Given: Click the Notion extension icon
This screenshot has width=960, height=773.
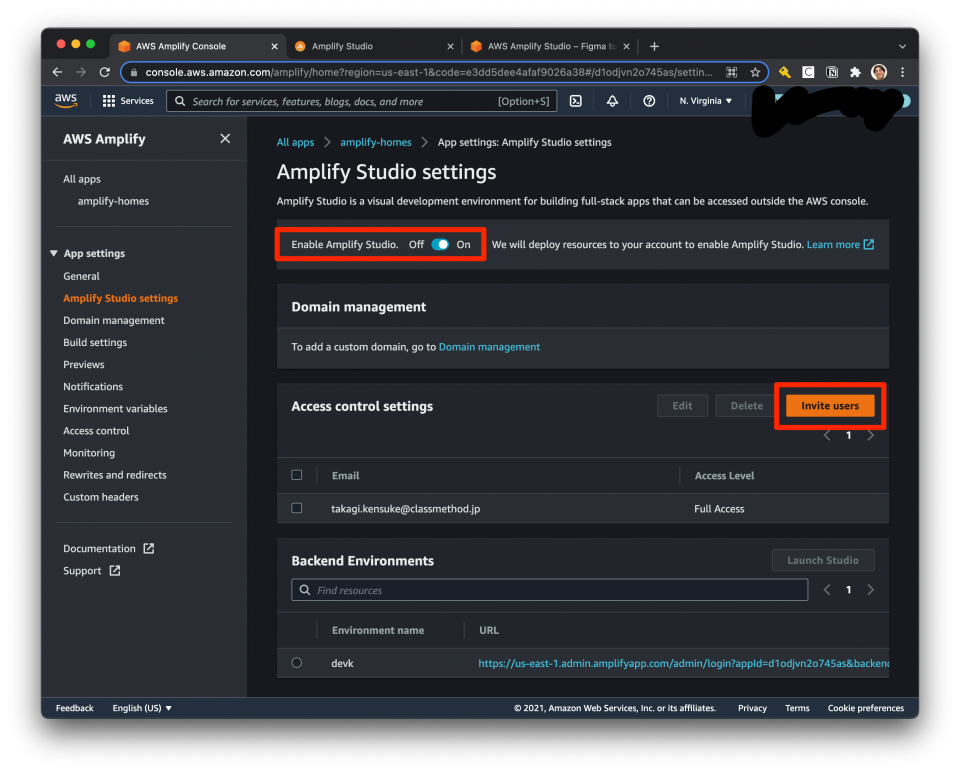Looking at the screenshot, I should (831, 72).
